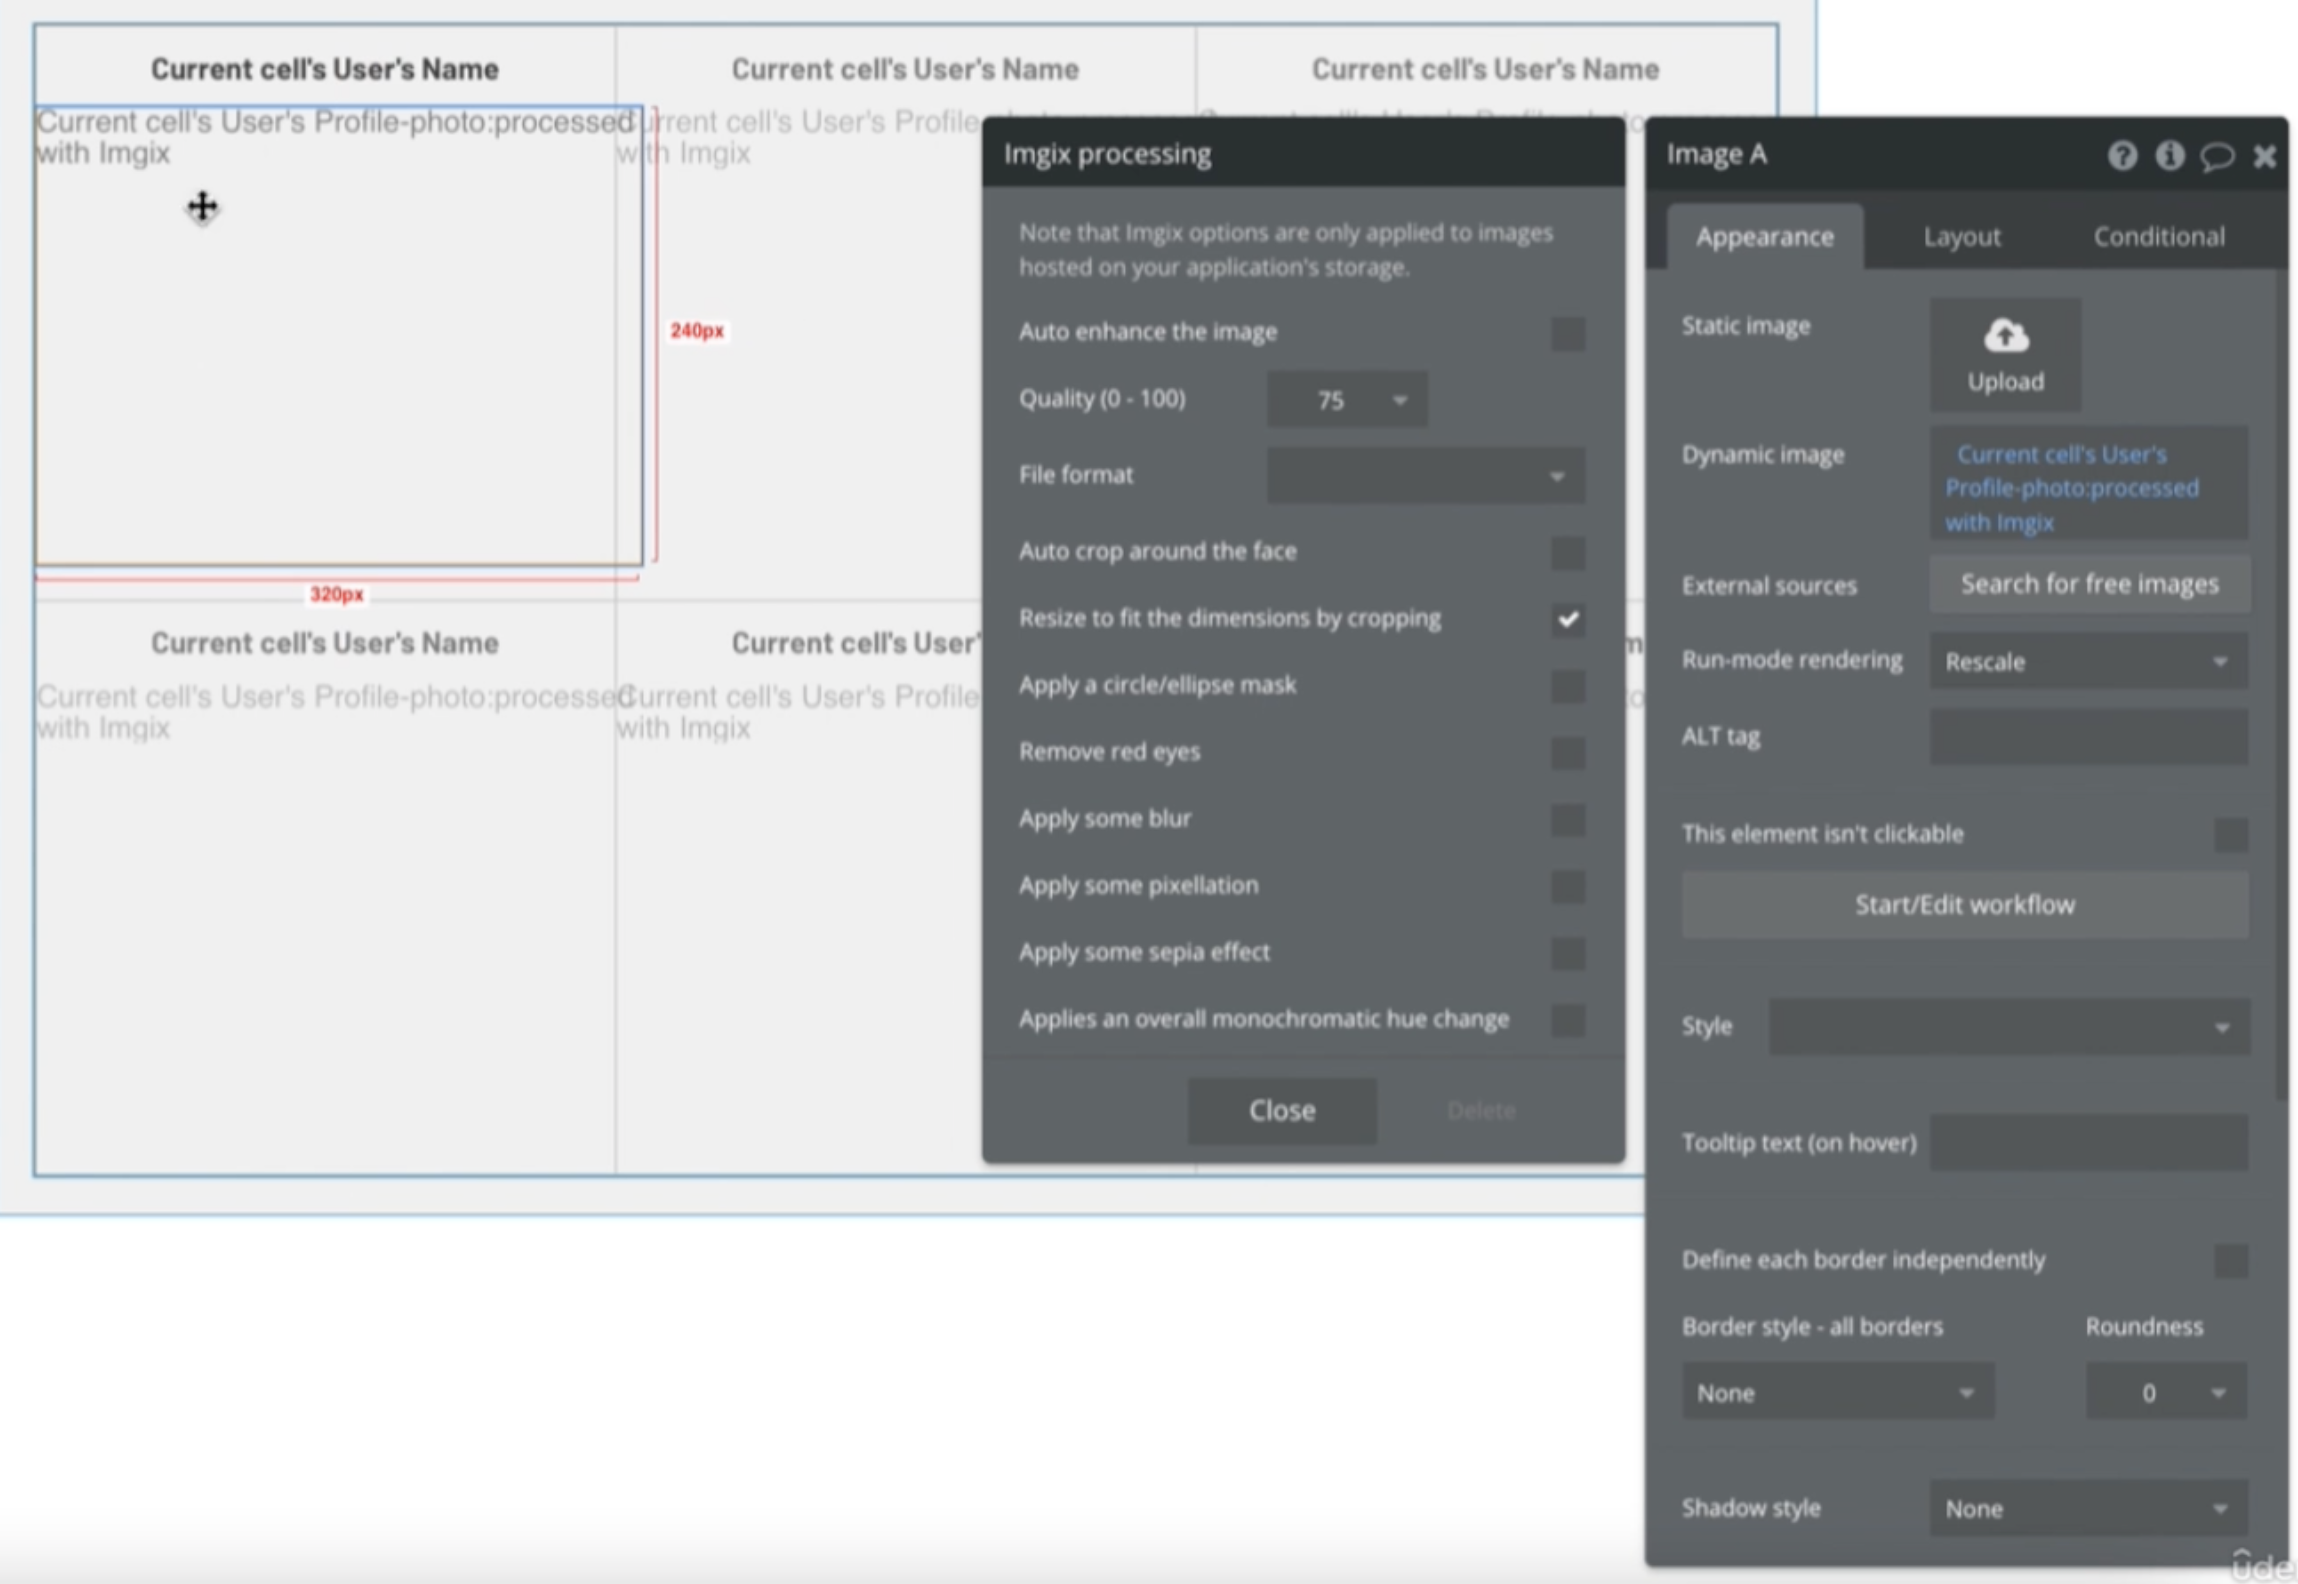Click the Close button in Imgix dialog
This screenshot has height=1584, width=2298.
1281,1110
